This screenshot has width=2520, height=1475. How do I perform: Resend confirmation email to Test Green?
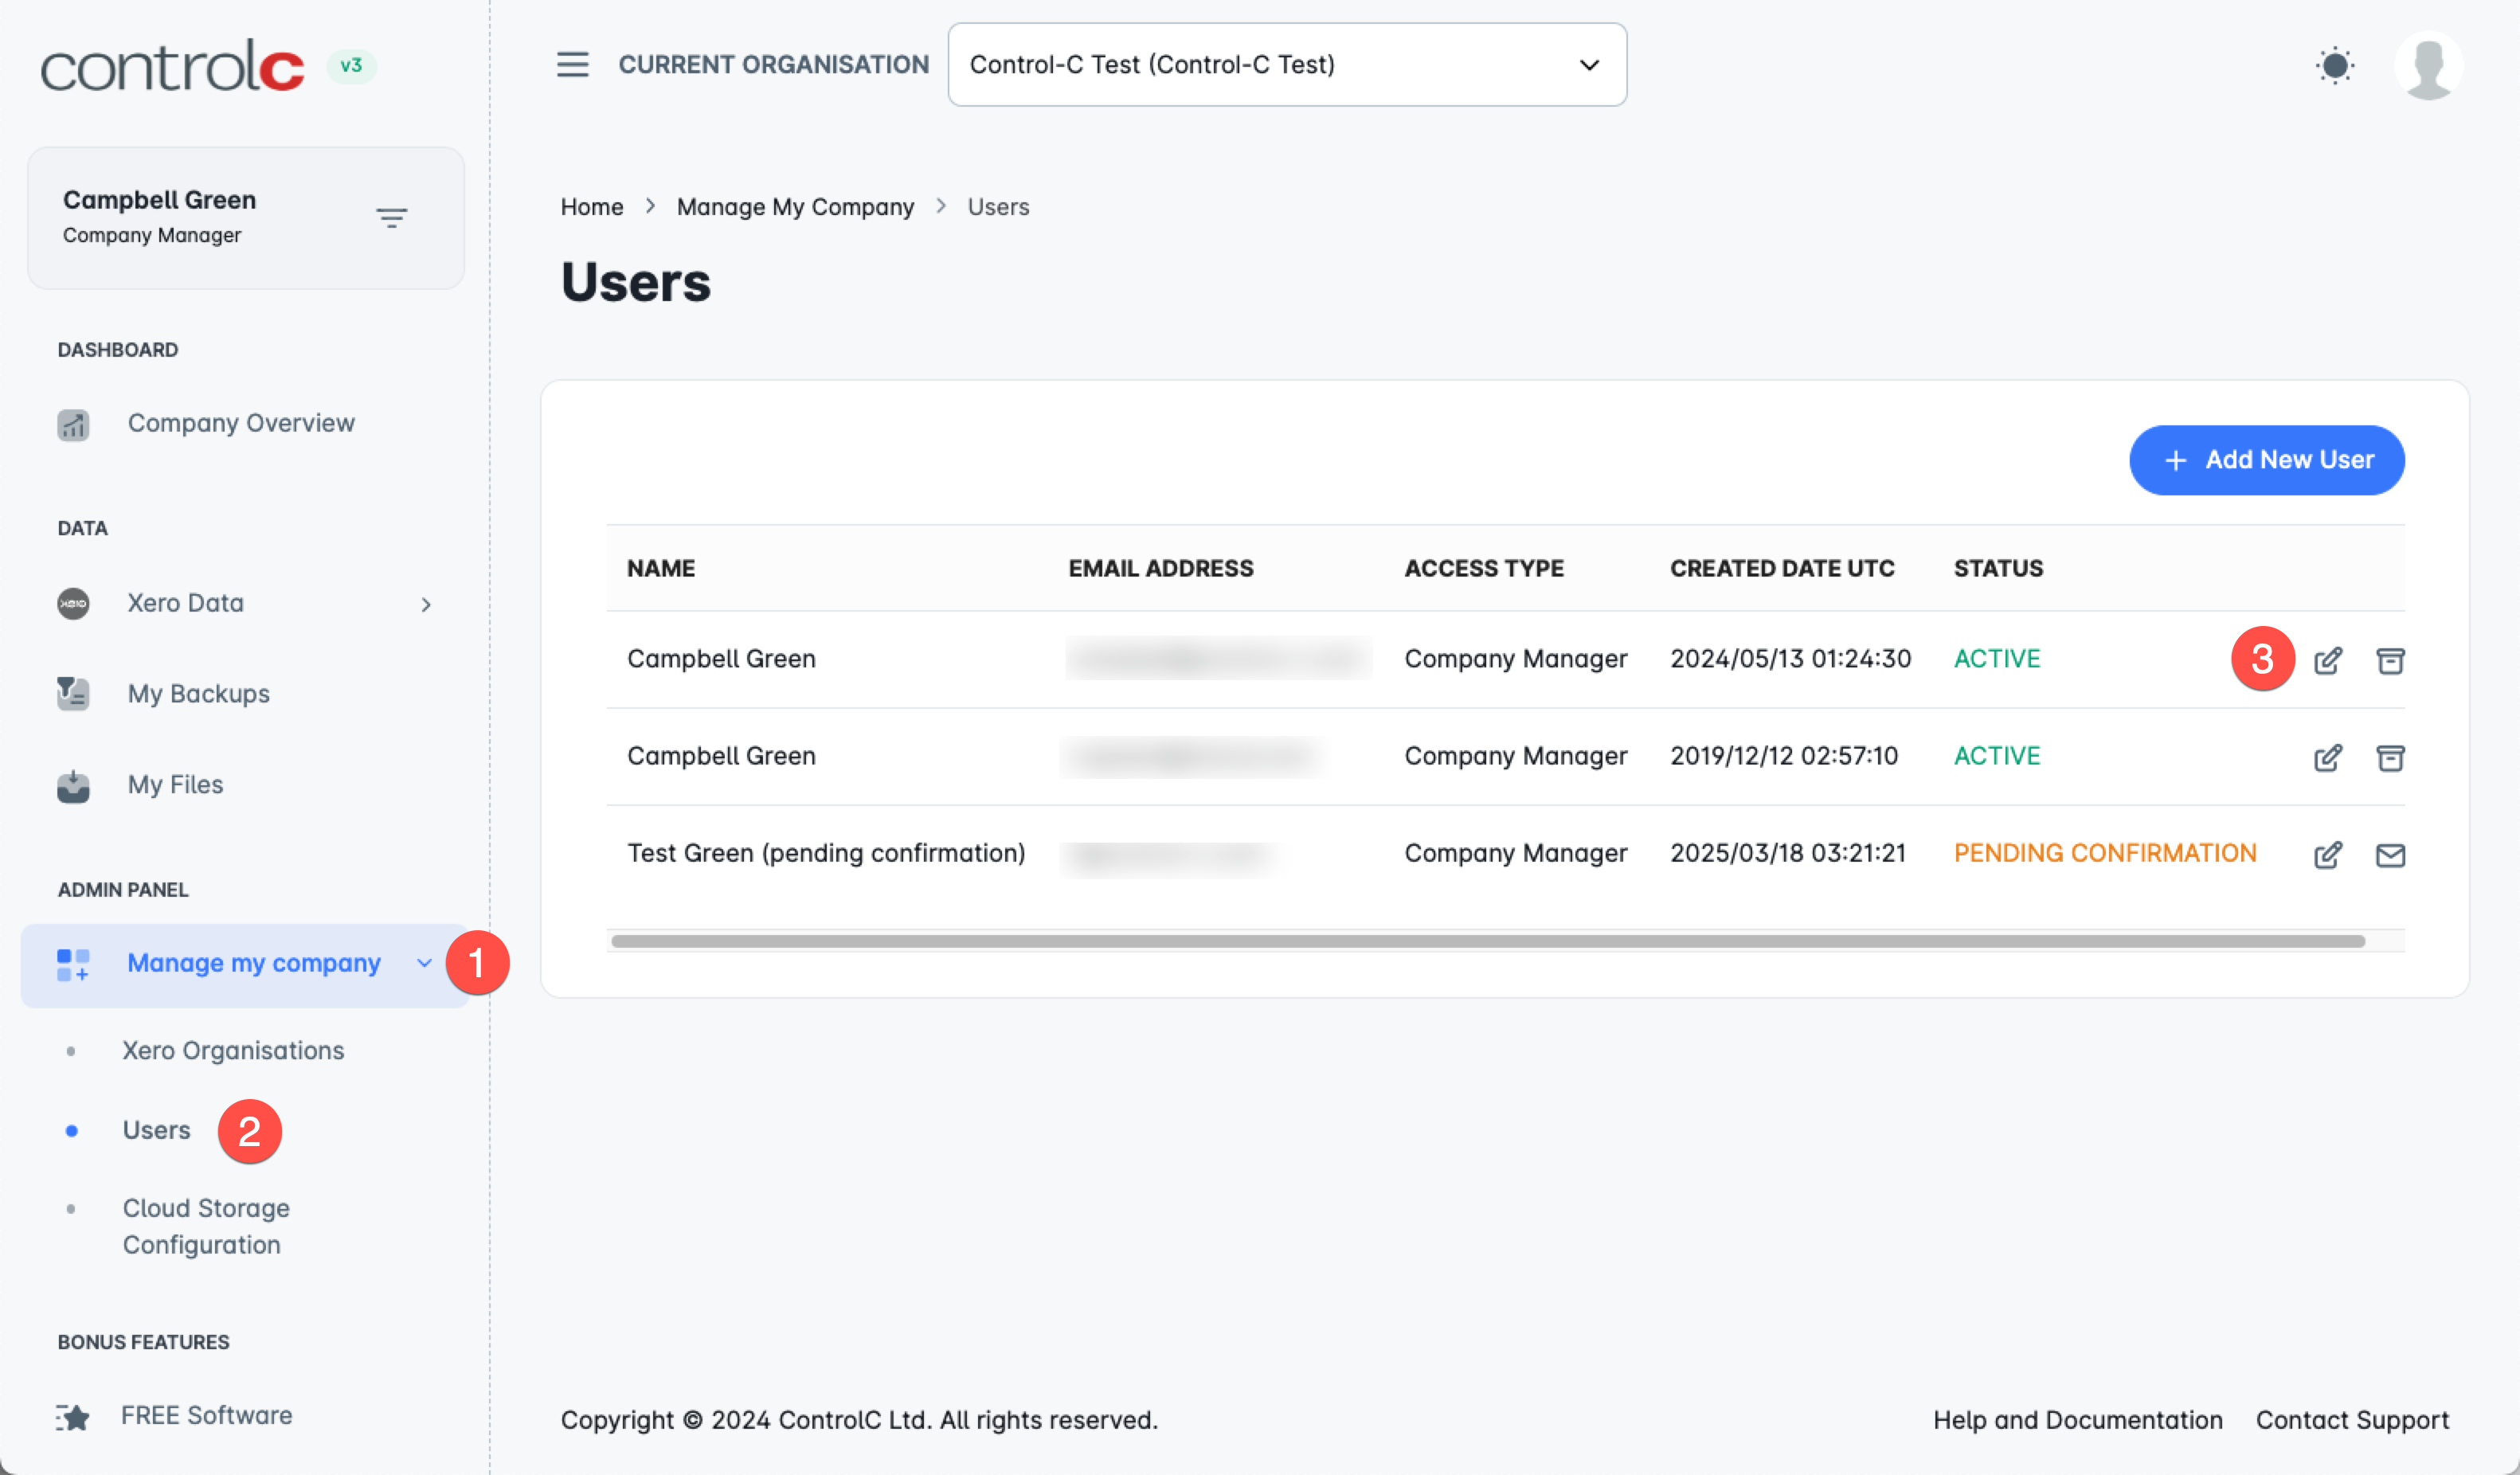click(2389, 854)
